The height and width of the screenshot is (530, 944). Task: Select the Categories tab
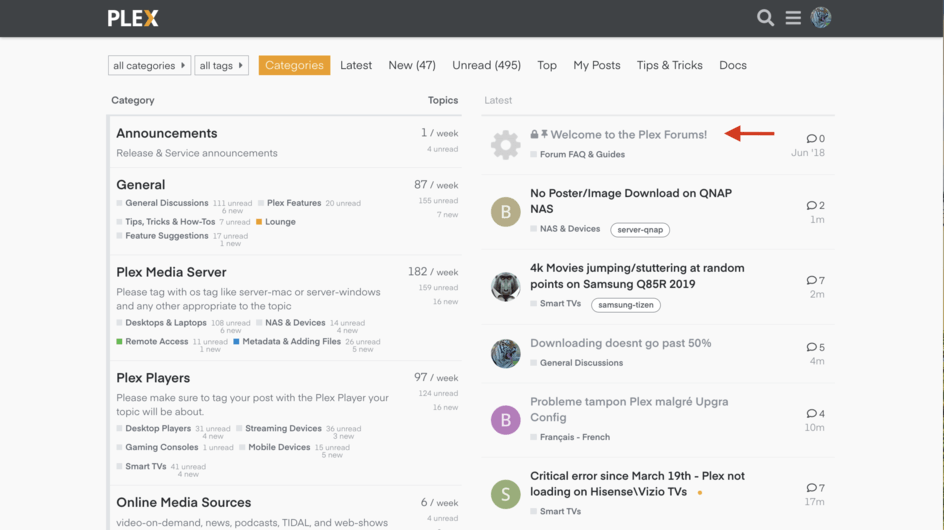(x=294, y=65)
